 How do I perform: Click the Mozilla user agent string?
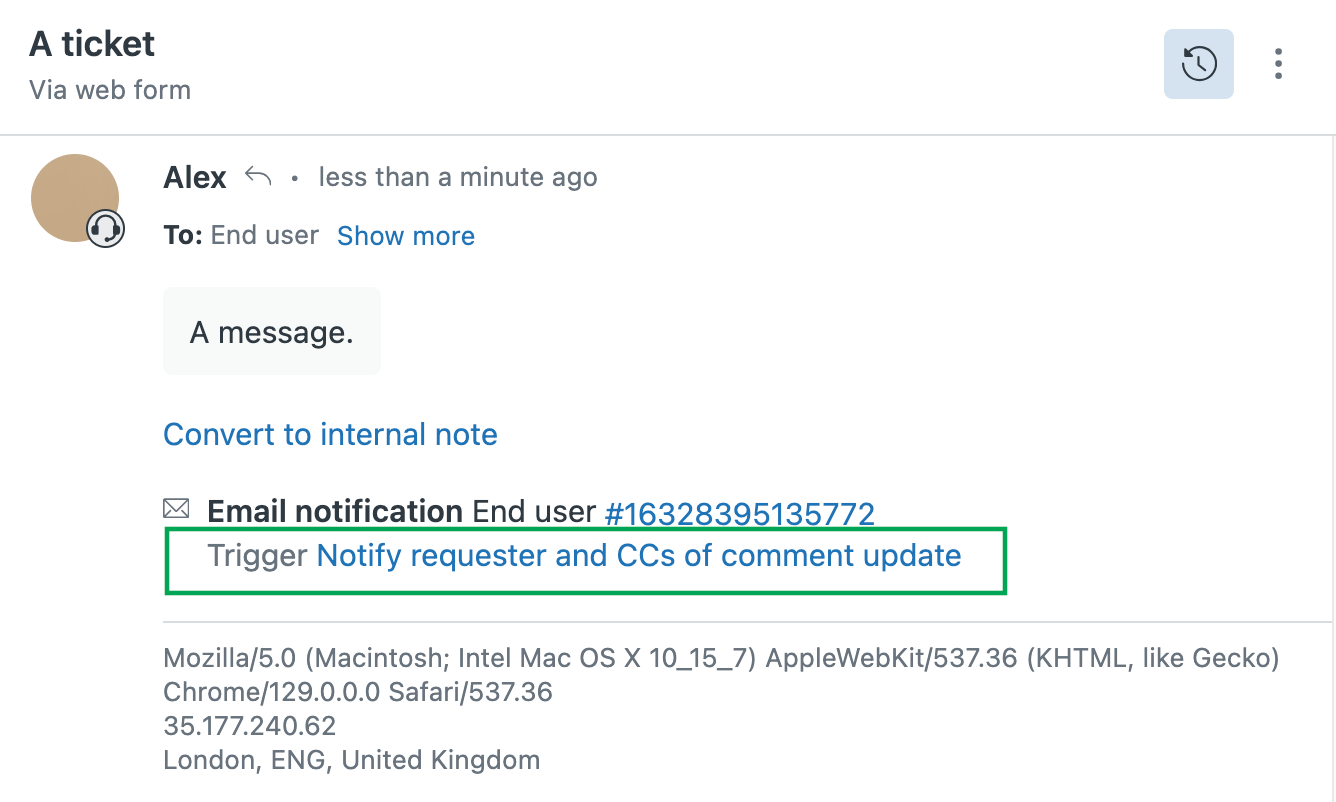point(720,658)
